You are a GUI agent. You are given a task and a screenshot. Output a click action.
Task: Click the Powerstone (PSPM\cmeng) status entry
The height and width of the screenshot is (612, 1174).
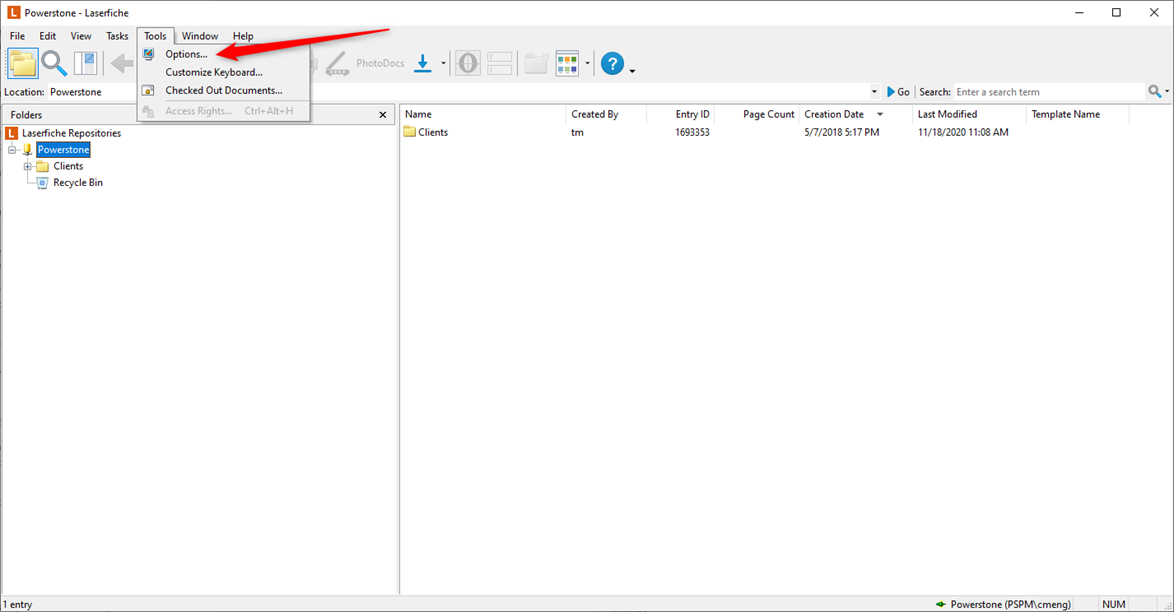point(1010,604)
